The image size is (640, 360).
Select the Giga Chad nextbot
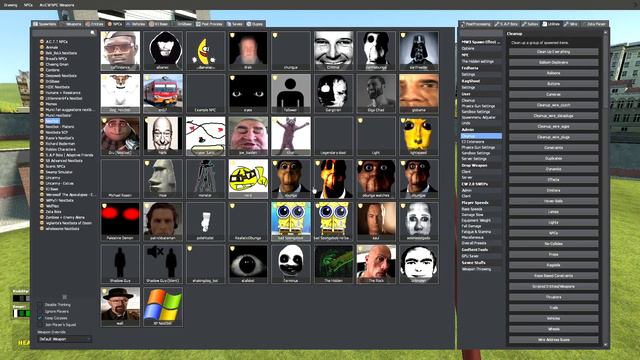tap(376, 93)
